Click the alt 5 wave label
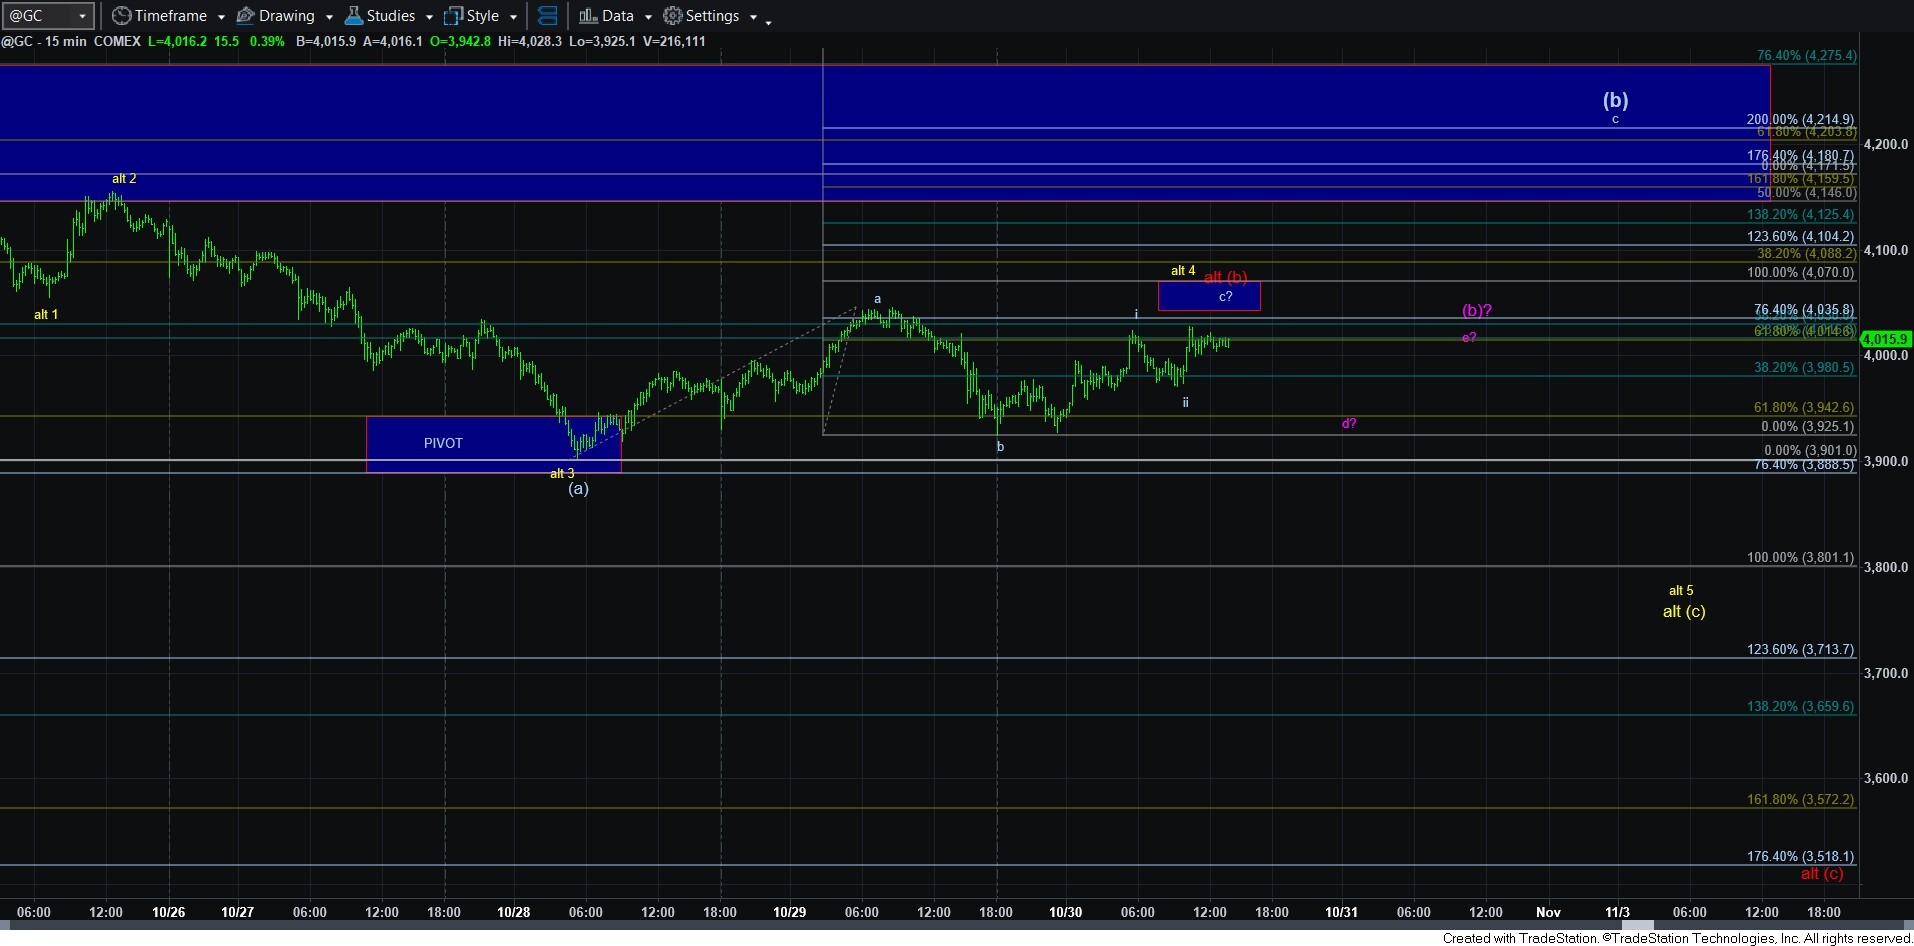Screen dimensions: 1914x946 tap(1681, 590)
